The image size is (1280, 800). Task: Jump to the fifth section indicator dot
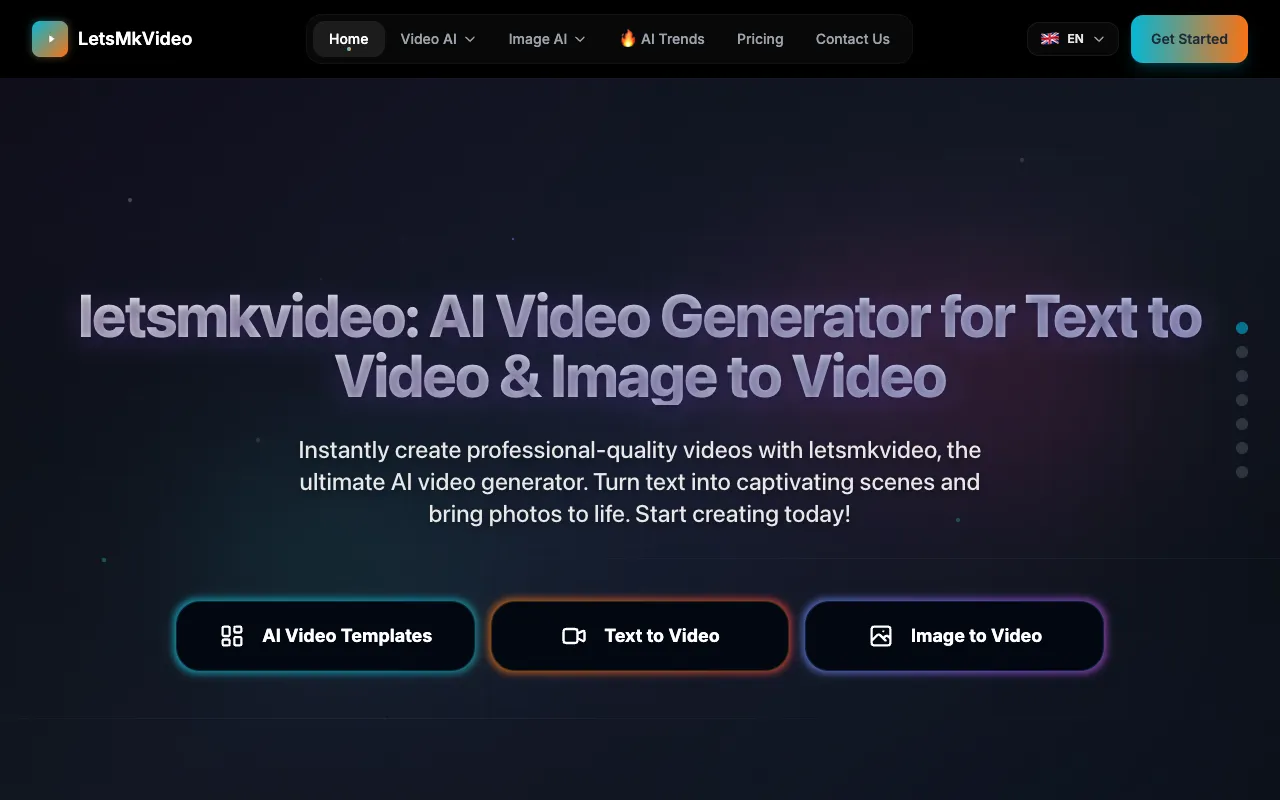tap(1242, 424)
